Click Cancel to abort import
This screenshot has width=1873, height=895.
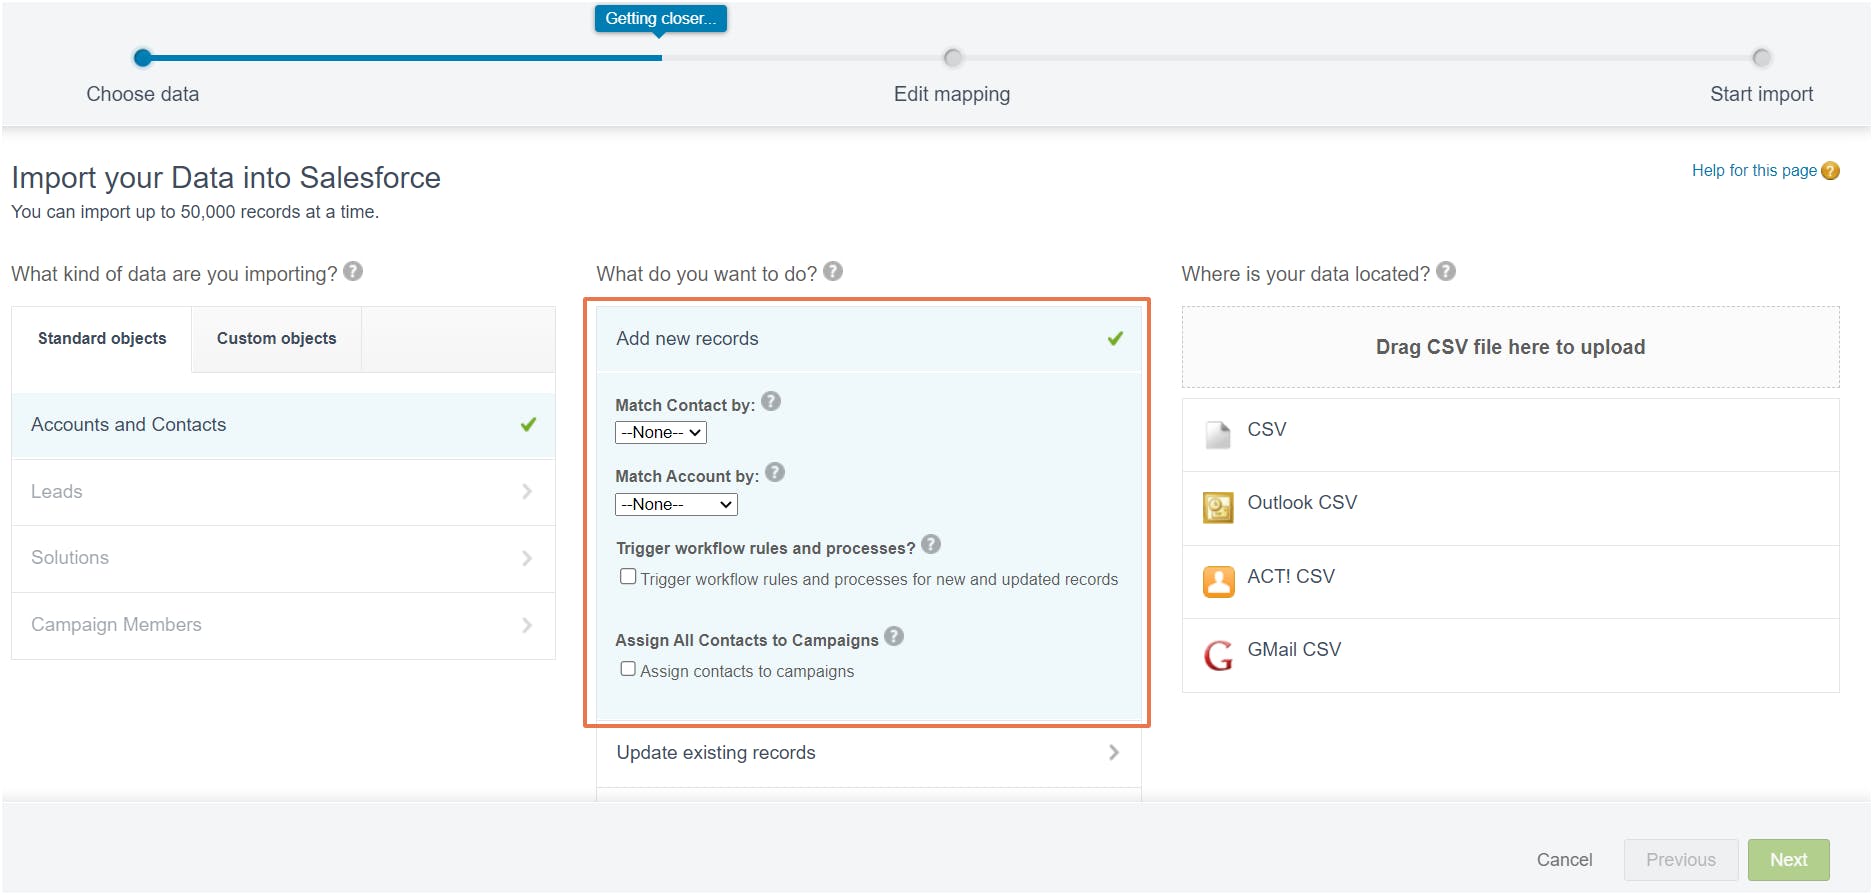coord(1565,860)
